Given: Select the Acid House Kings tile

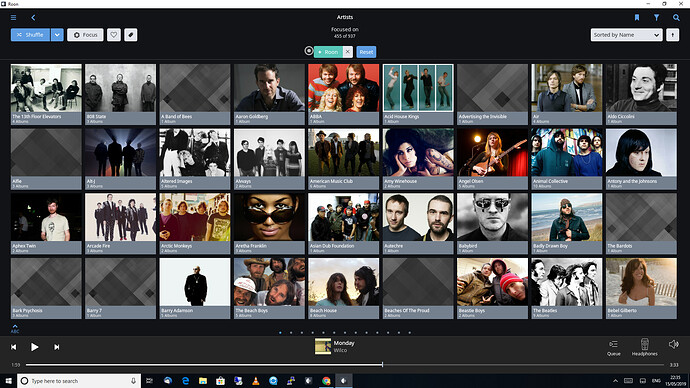Looking at the screenshot, I should tap(418, 94).
